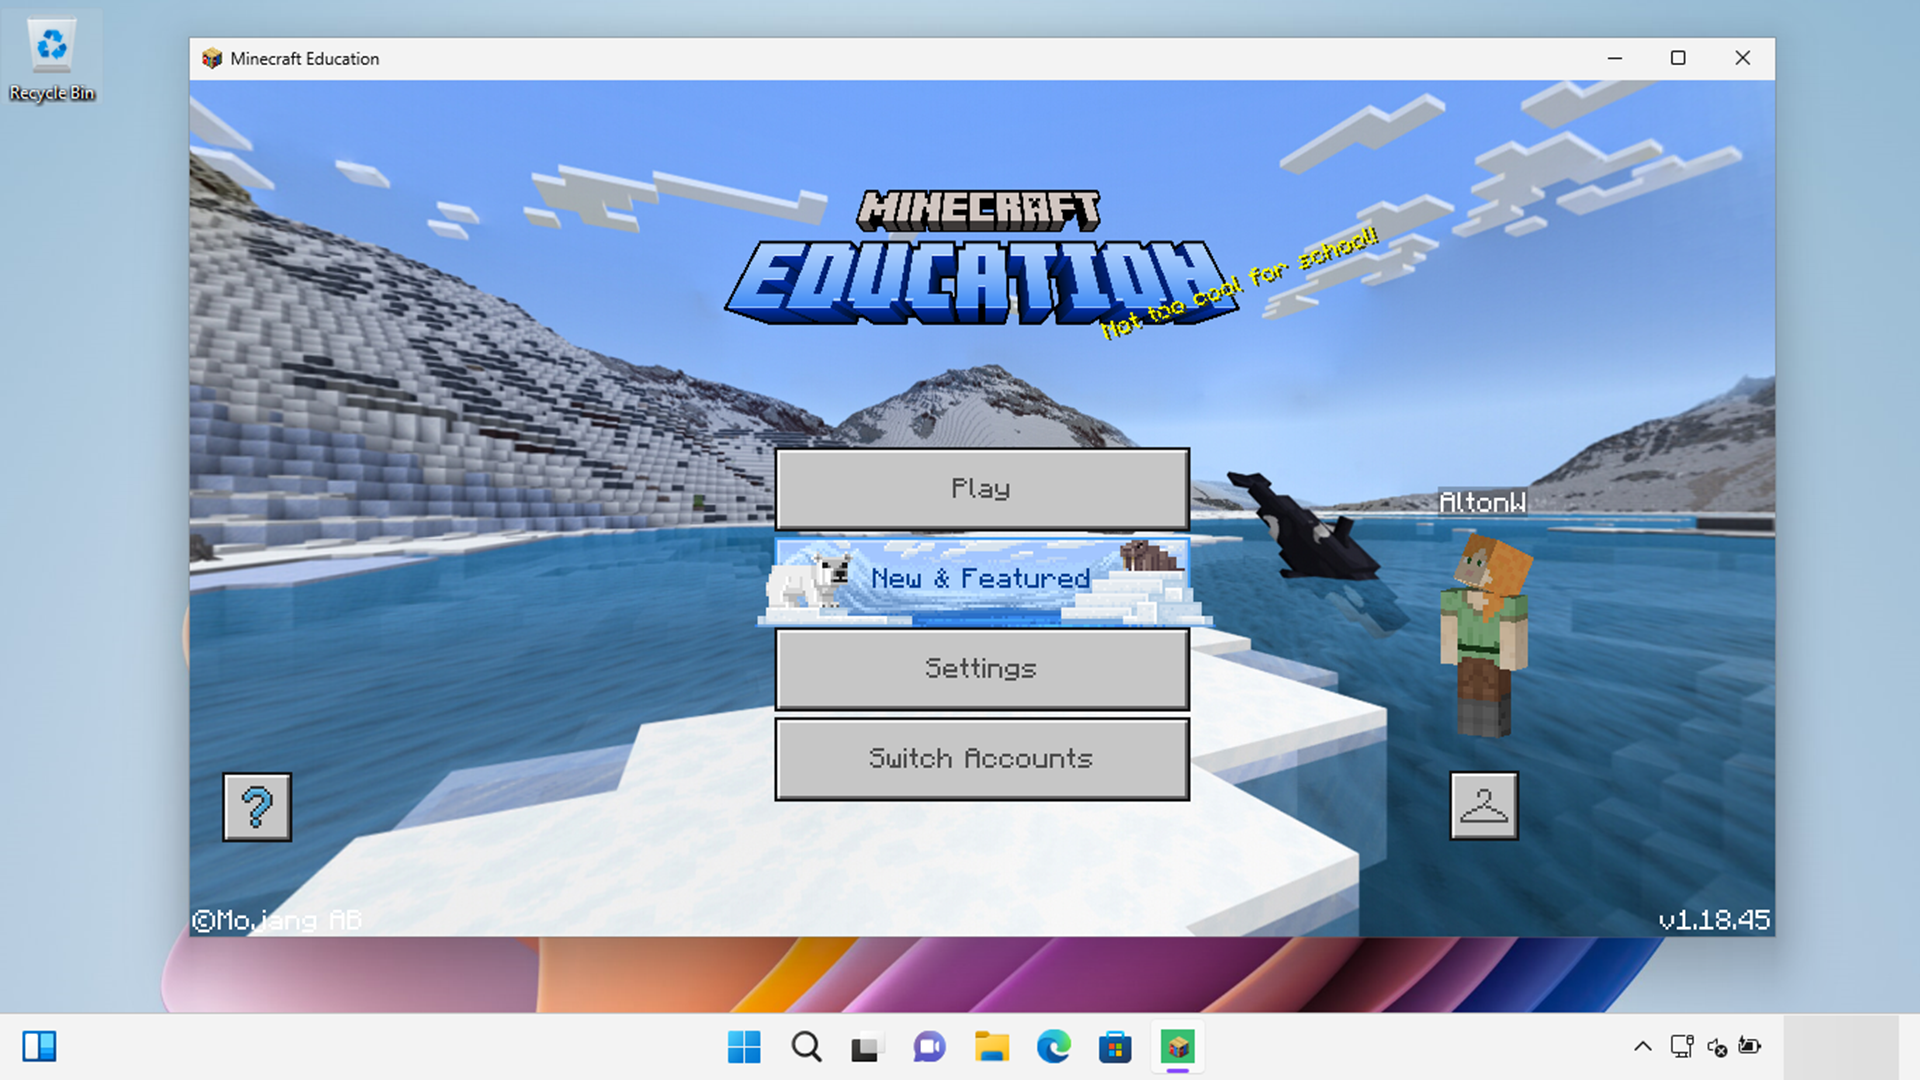This screenshot has height=1080, width=1920.
Task: Click version number v1.18.45 label
Action: point(1712,919)
